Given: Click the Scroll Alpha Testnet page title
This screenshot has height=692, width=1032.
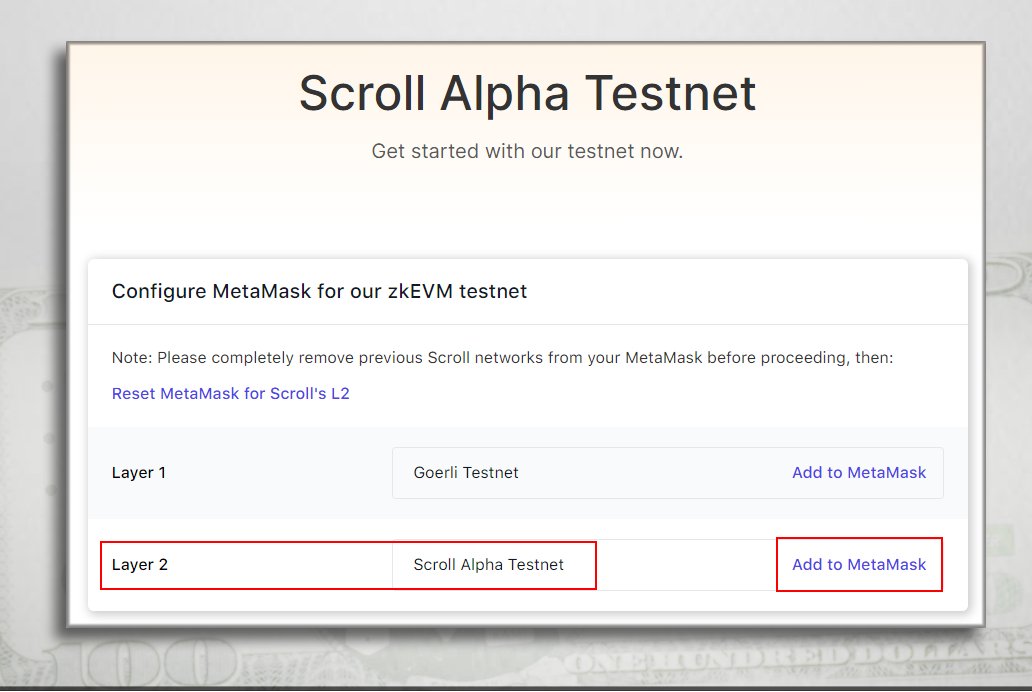Looking at the screenshot, I should coord(527,93).
